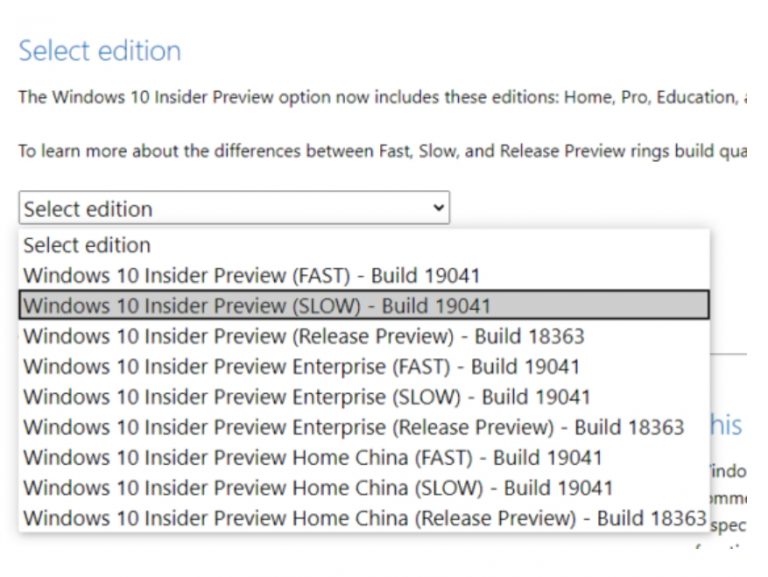Click the blue 'Select edition' page heading
The width and height of the screenshot is (768, 577).
(100, 51)
